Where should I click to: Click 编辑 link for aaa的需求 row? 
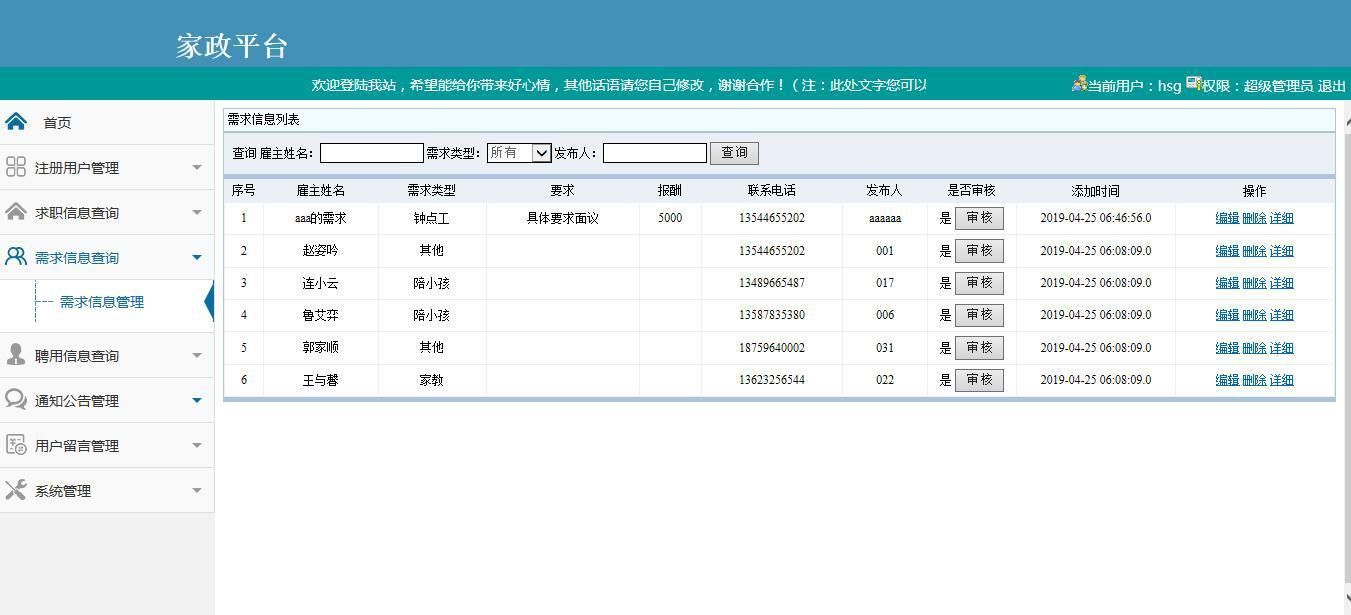pyautogui.click(x=1227, y=218)
